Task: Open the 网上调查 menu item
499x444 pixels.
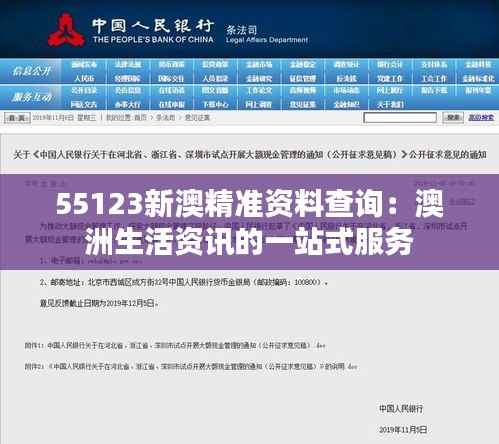Action: coord(259,105)
